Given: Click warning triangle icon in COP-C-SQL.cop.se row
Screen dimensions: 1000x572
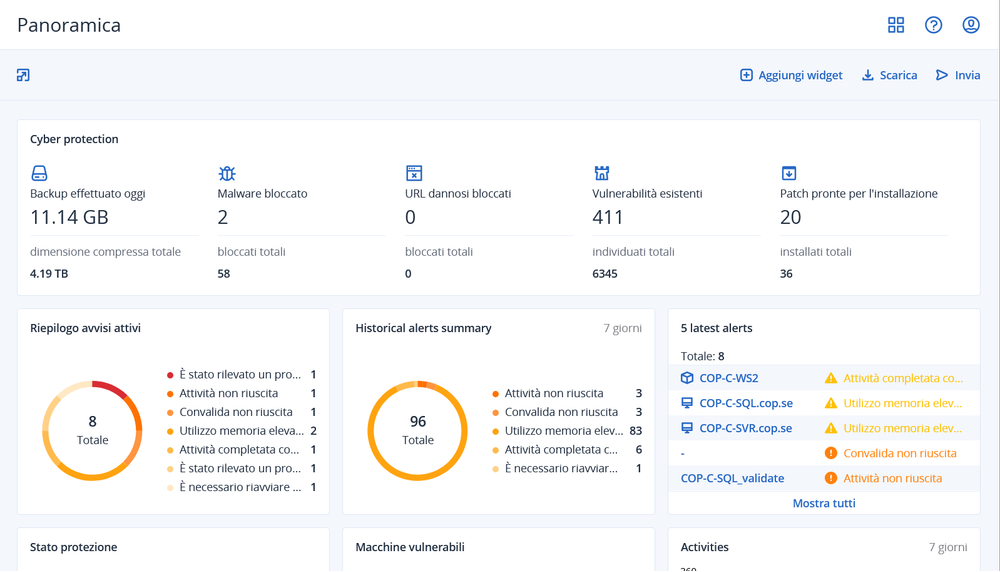Looking at the screenshot, I should [x=830, y=403].
